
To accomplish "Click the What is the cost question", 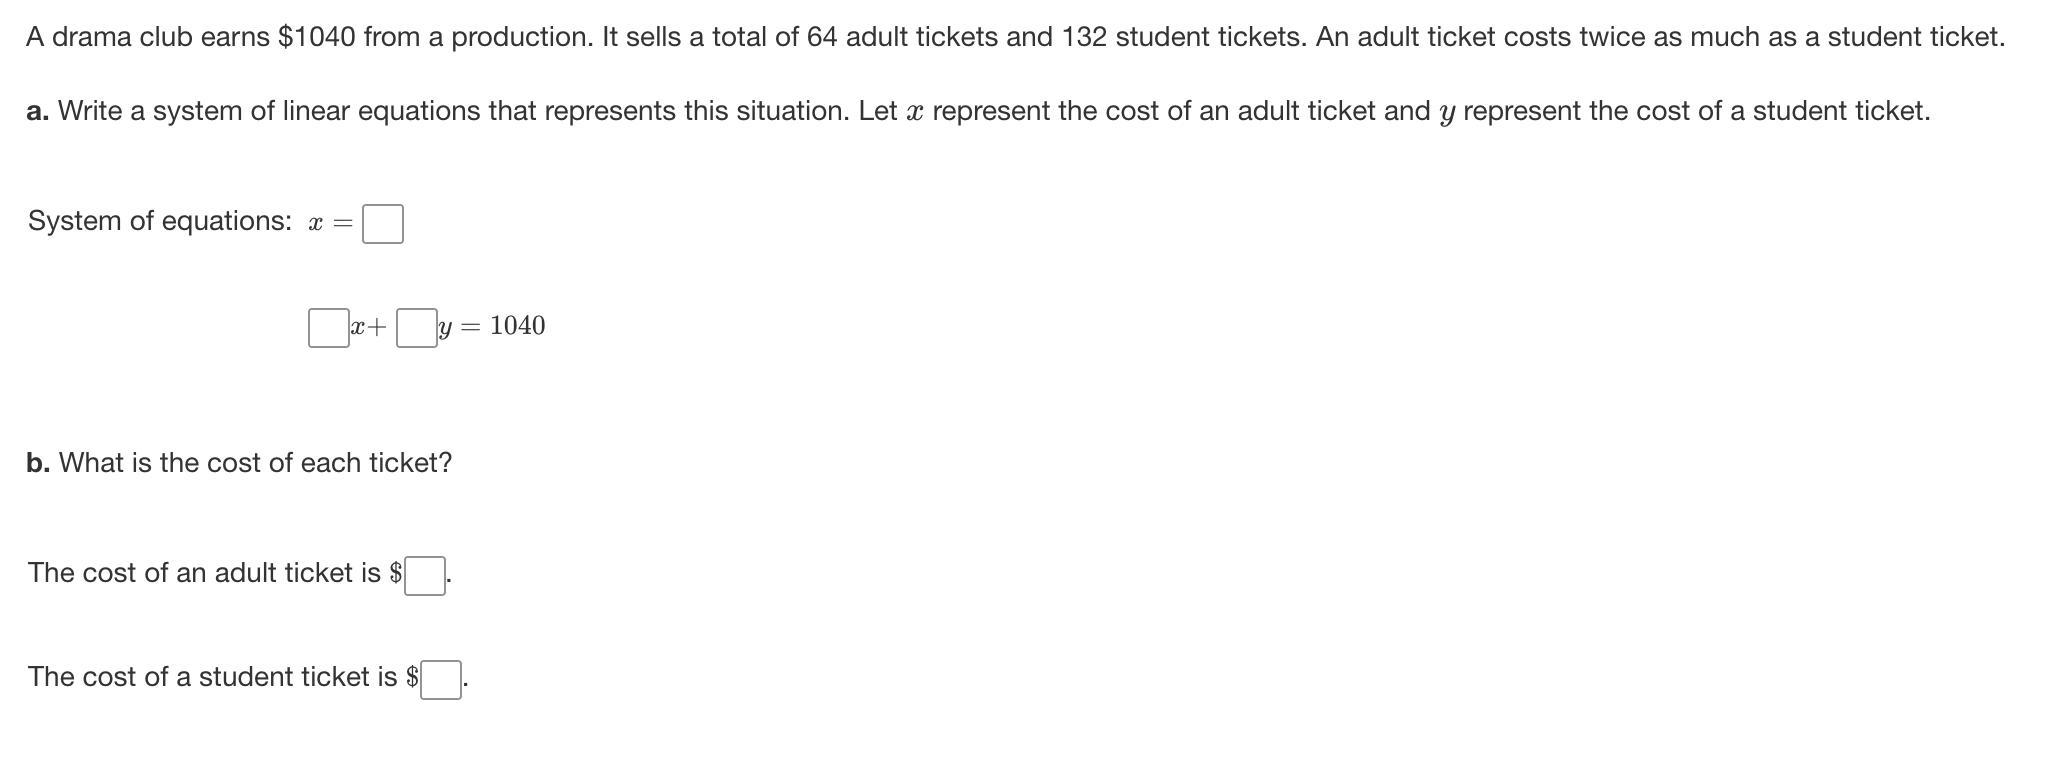I will (255, 463).
